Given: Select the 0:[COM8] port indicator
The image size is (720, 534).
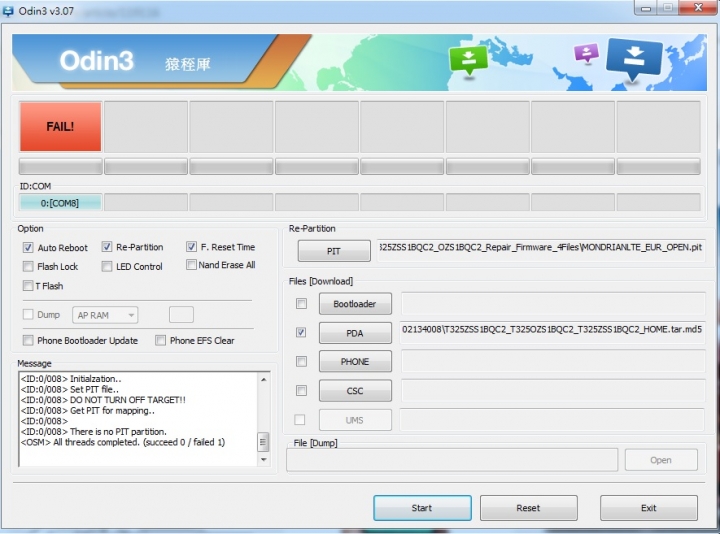Looking at the screenshot, I should click(x=60, y=203).
